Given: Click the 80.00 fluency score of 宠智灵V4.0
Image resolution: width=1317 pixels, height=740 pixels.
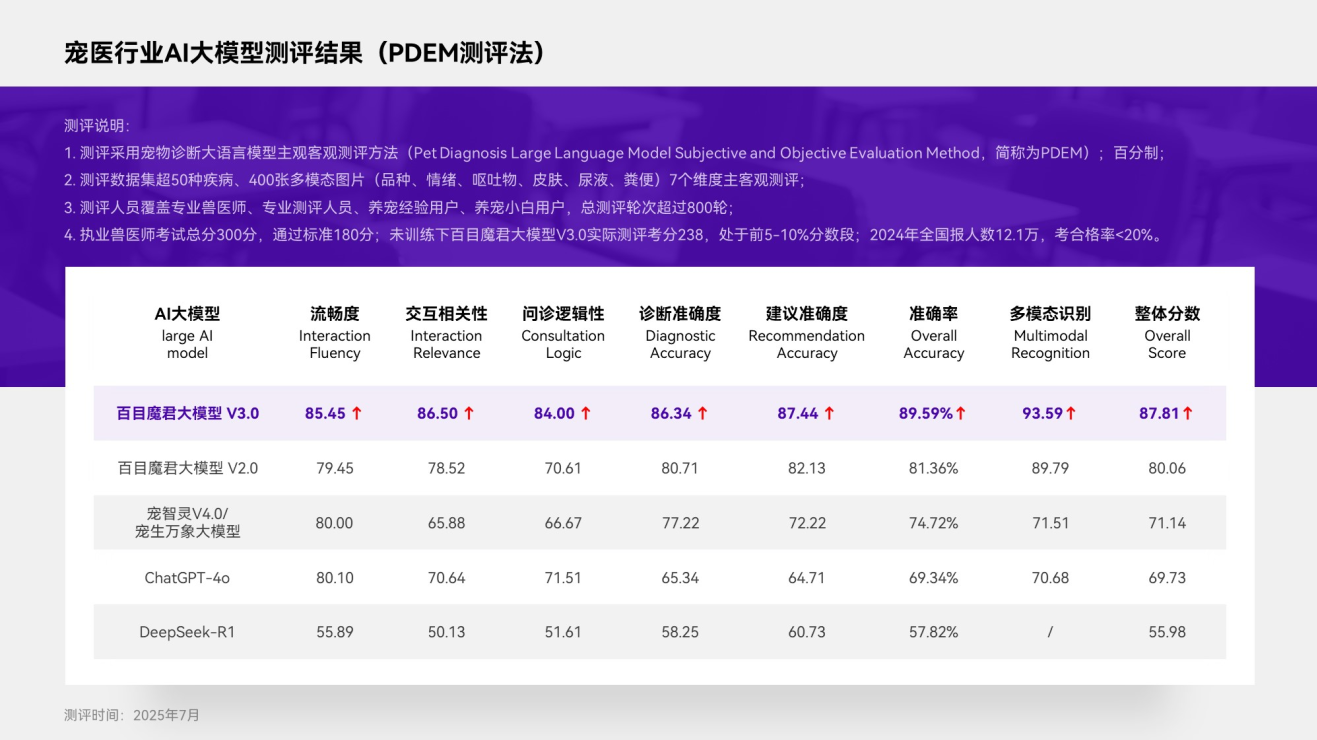Looking at the screenshot, I should coord(334,523).
